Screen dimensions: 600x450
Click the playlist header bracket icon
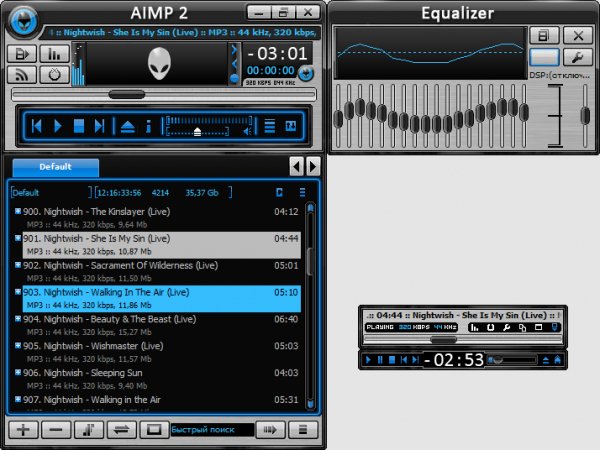click(x=279, y=192)
